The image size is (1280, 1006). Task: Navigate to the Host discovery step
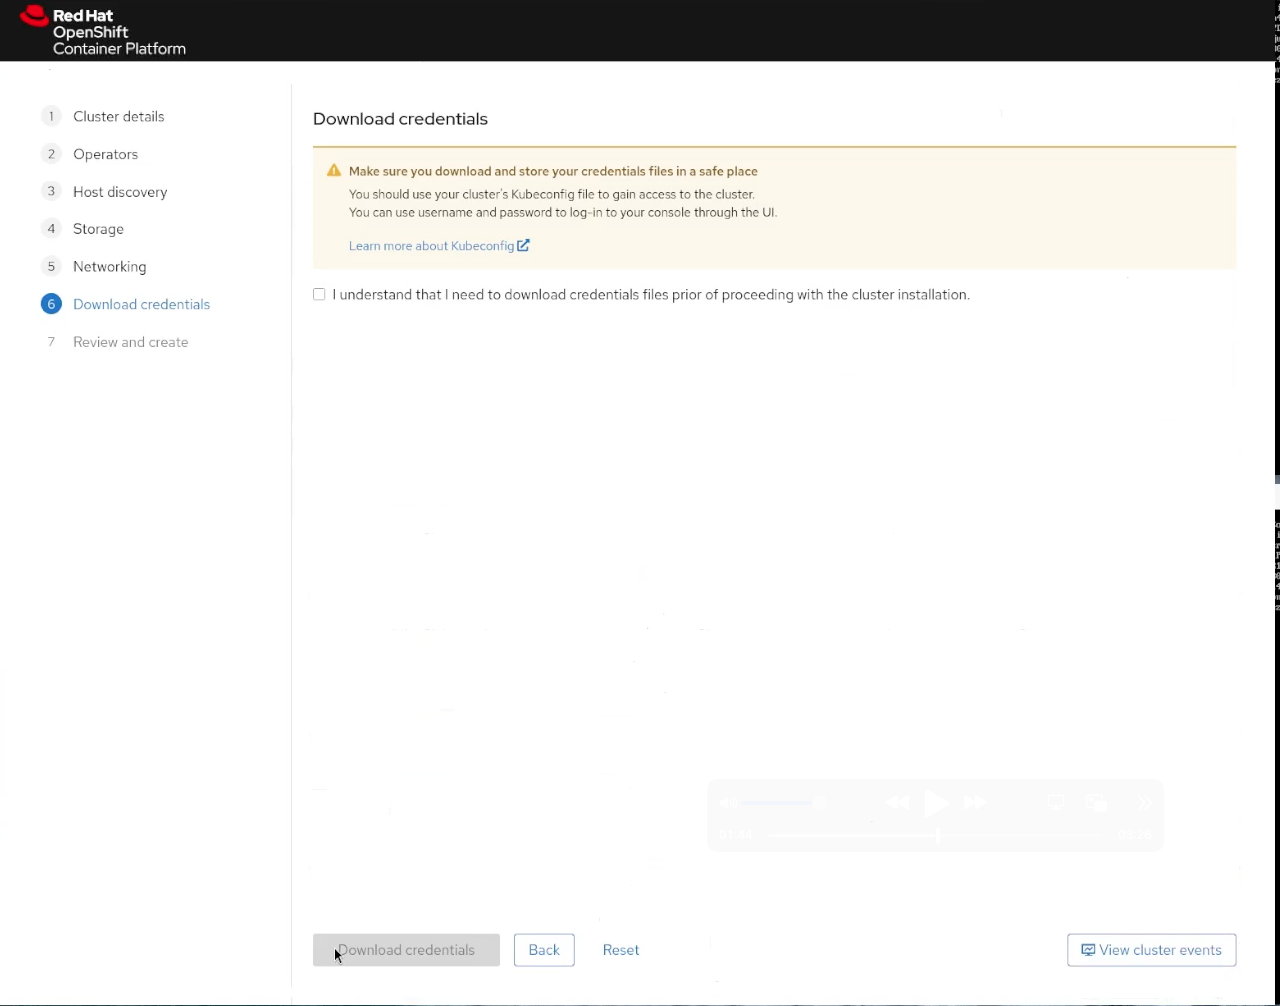pos(120,192)
